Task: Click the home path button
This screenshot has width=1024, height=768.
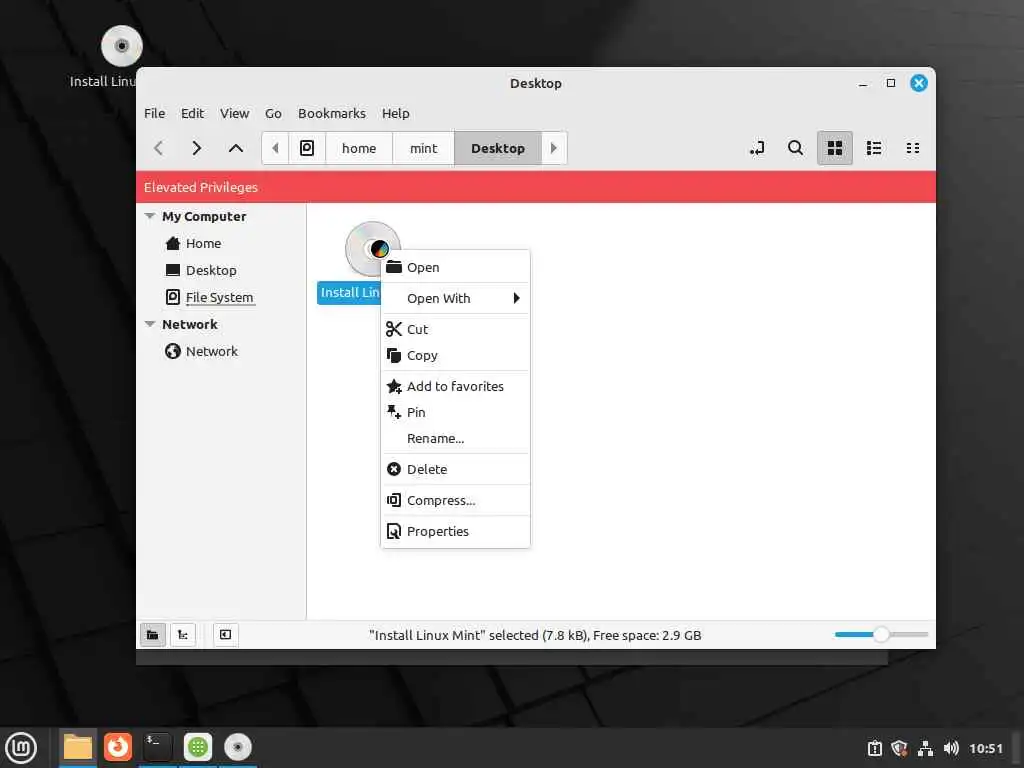Action: pos(359,148)
